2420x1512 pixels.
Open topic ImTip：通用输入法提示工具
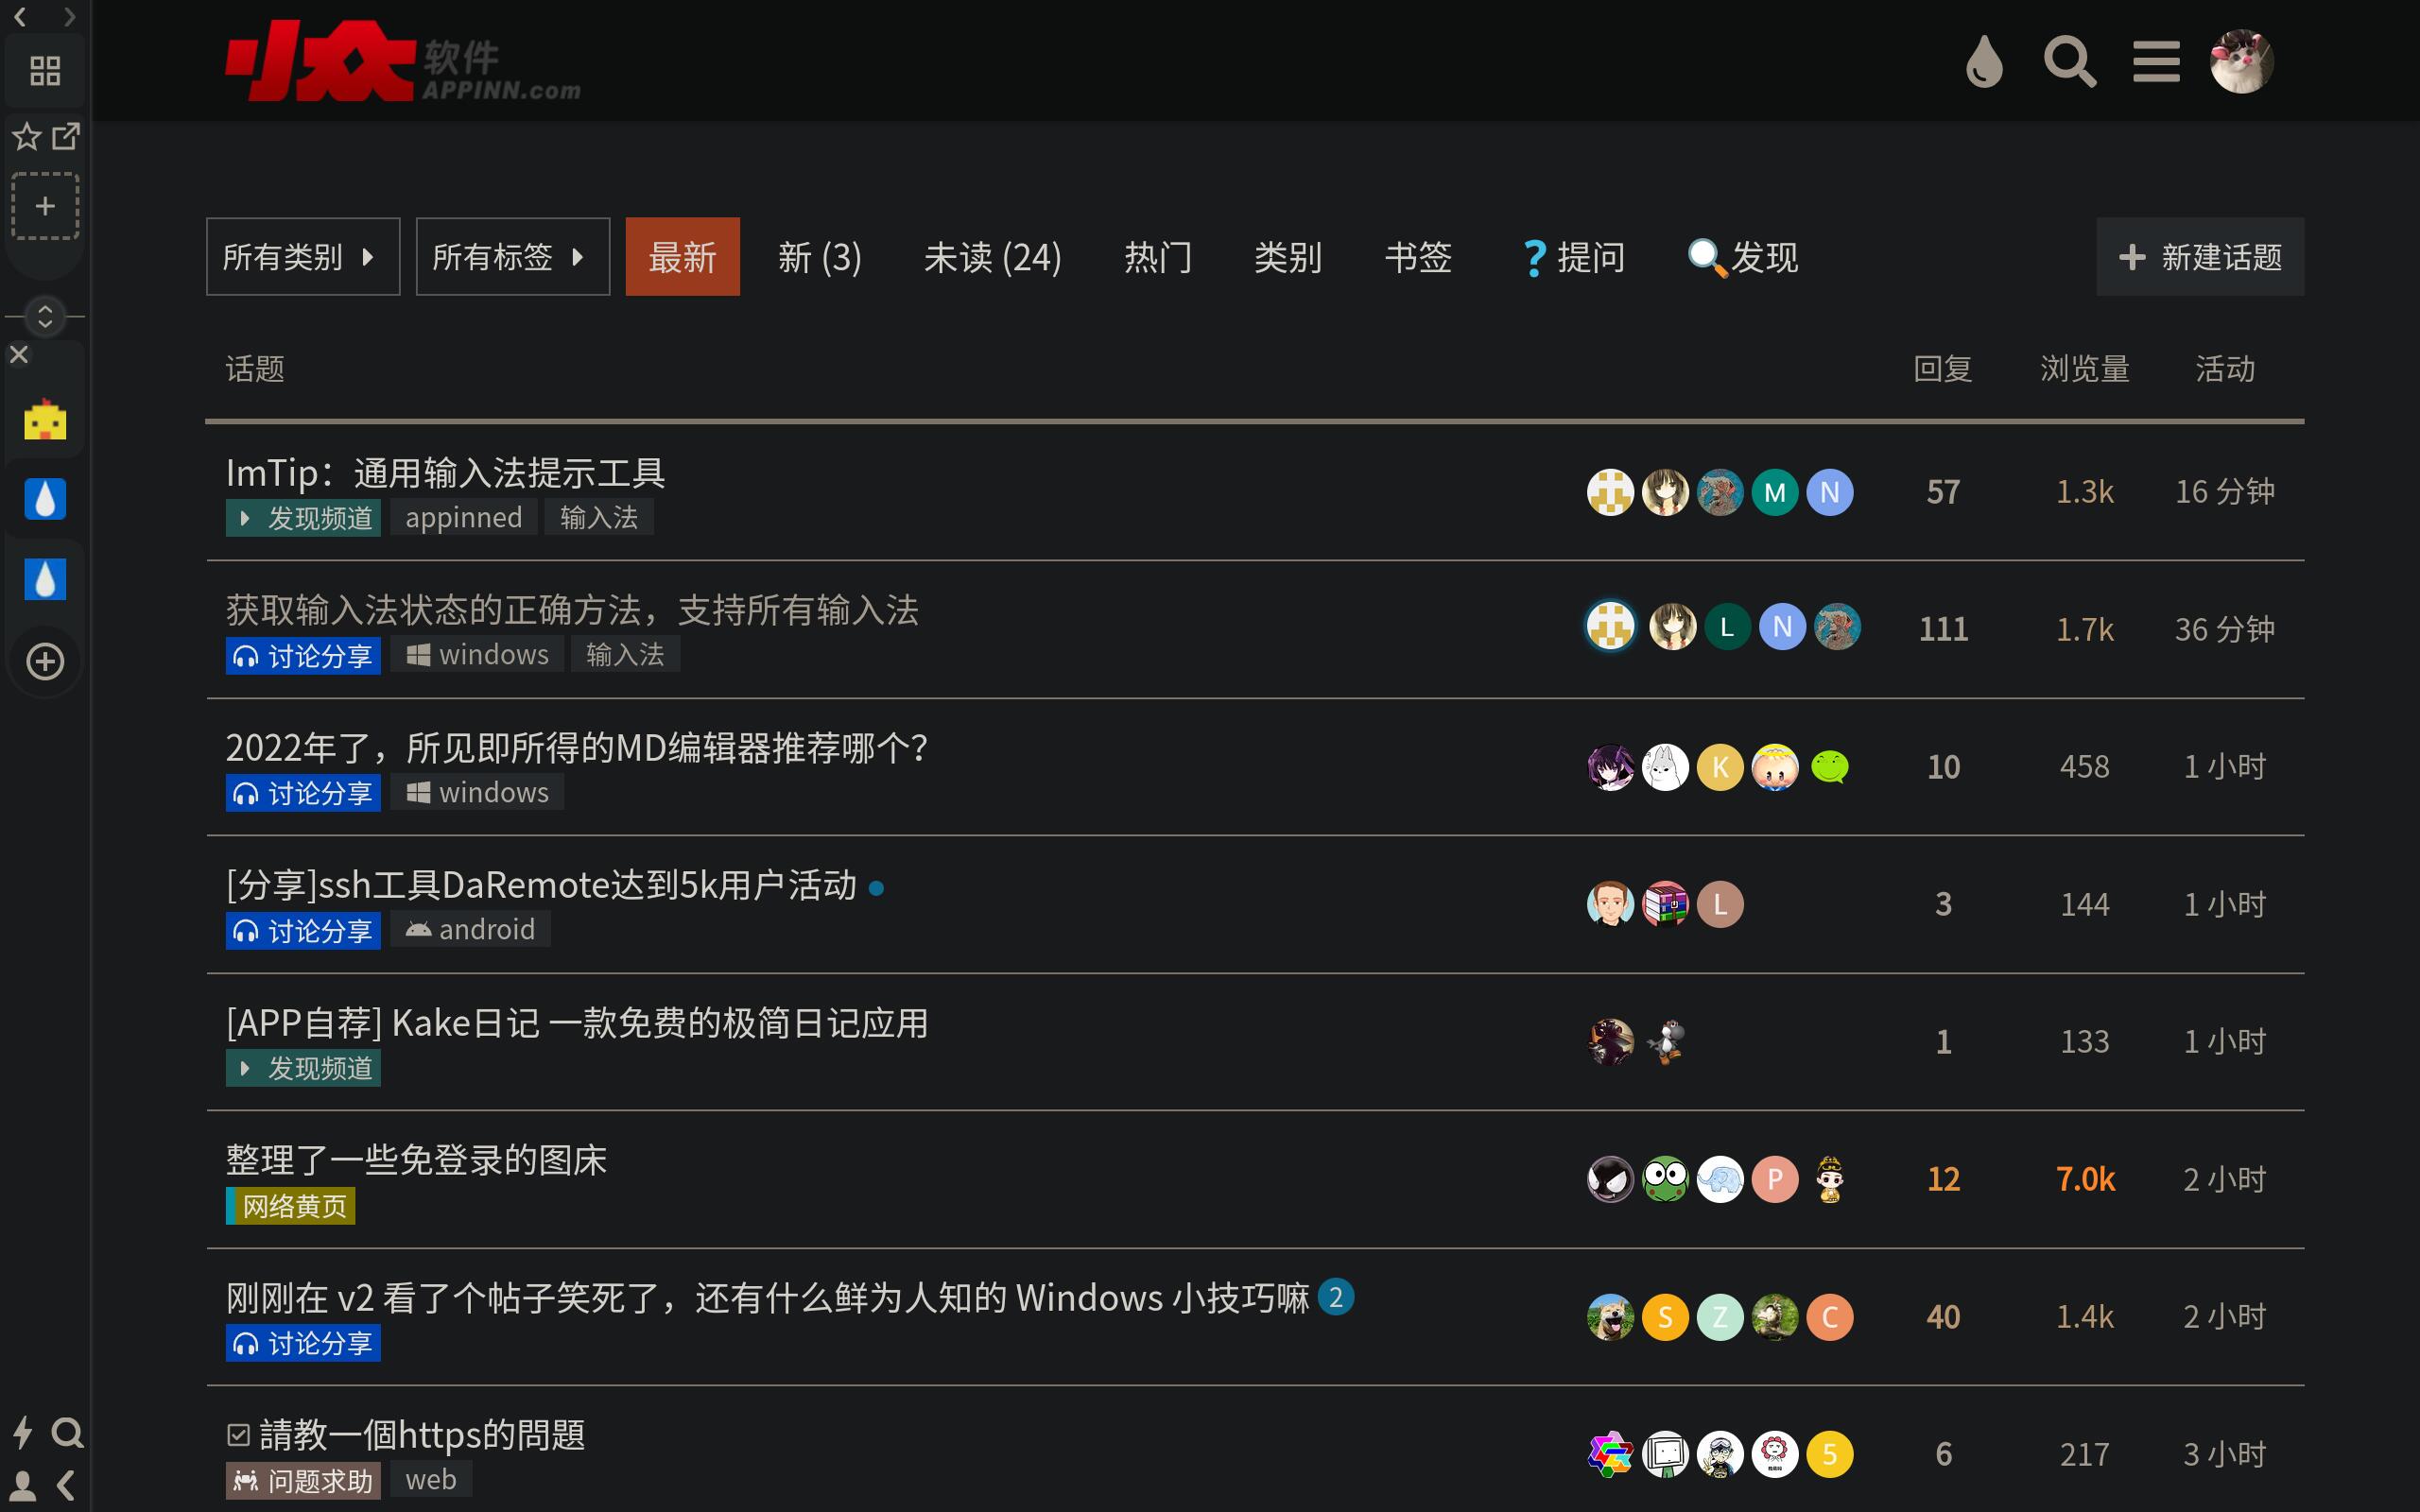coord(445,472)
